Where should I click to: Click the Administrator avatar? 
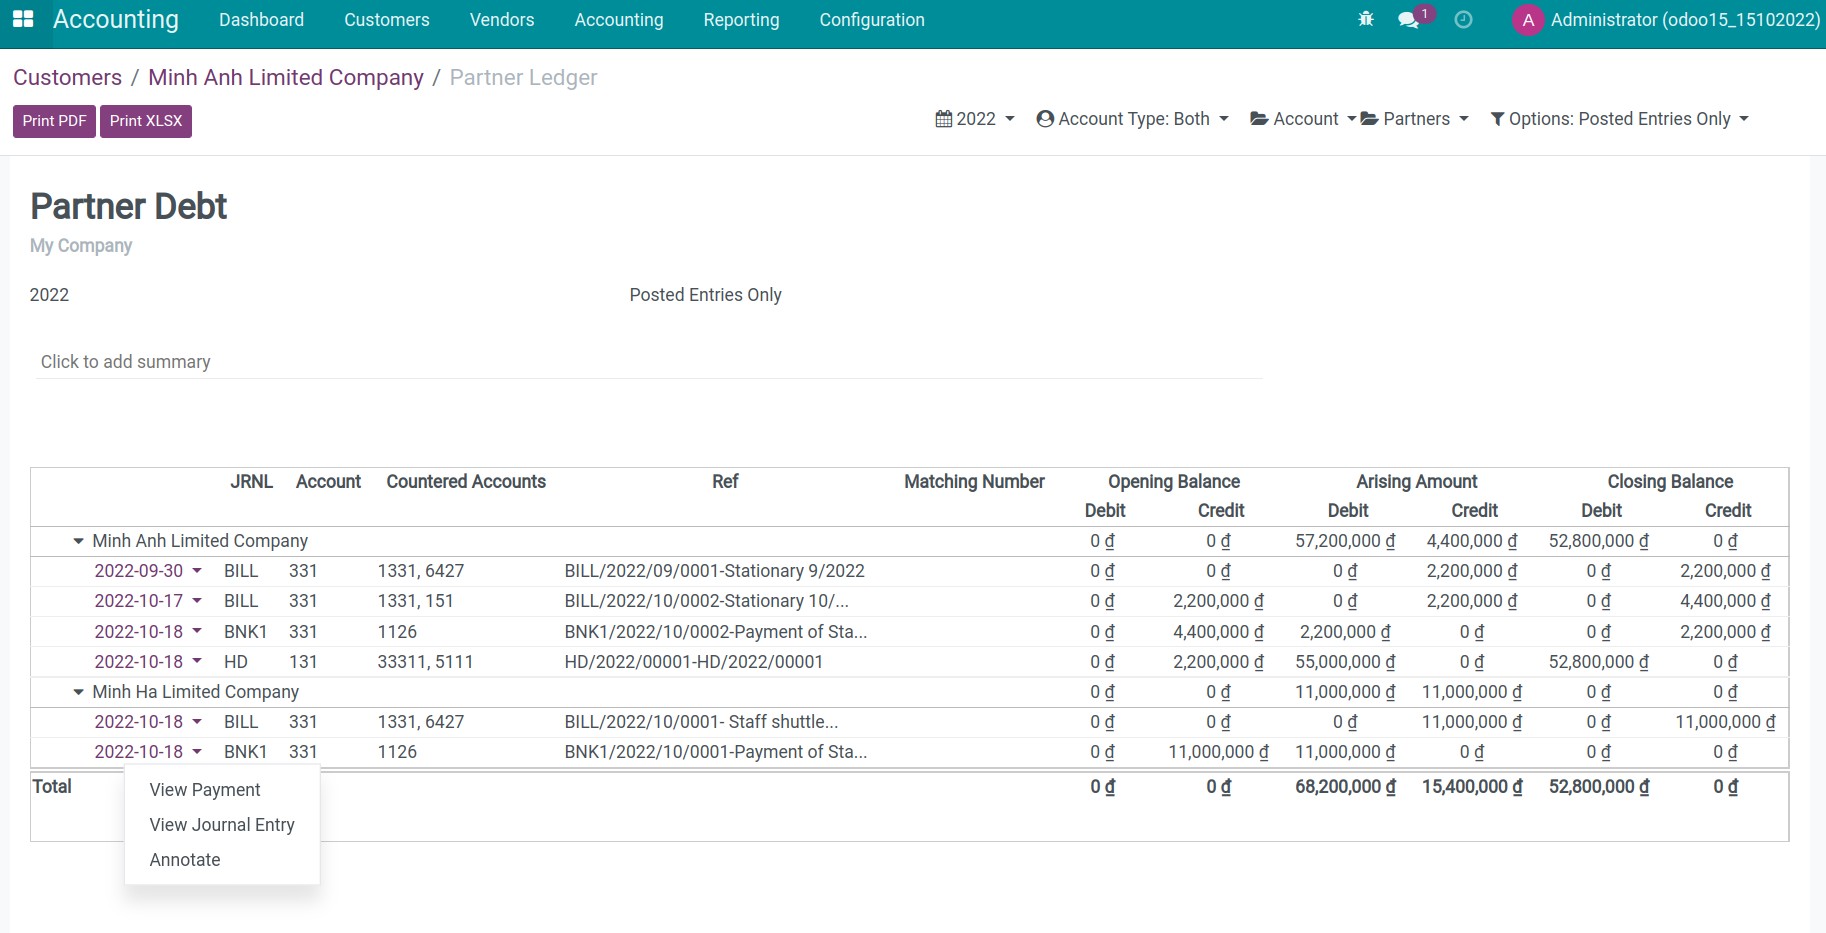coord(1528,19)
